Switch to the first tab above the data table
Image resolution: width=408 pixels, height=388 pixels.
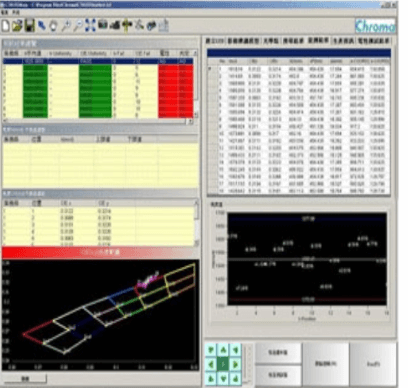point(215,41)
